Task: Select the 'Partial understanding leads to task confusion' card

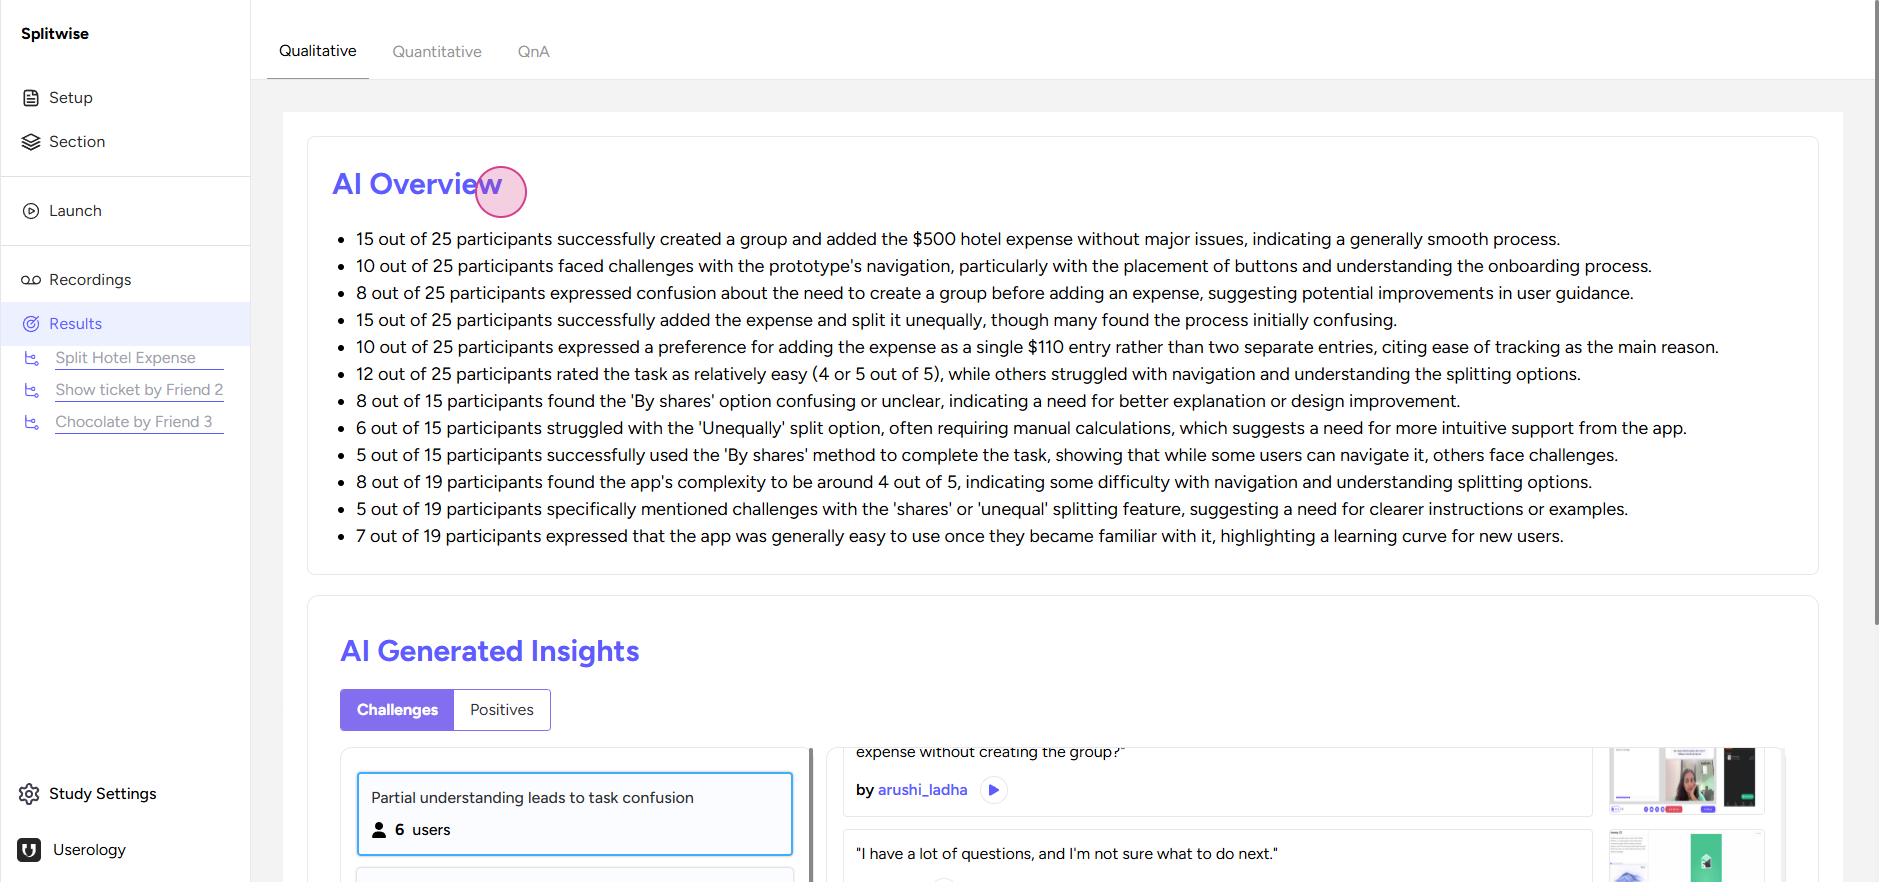Action: point(575,814)
